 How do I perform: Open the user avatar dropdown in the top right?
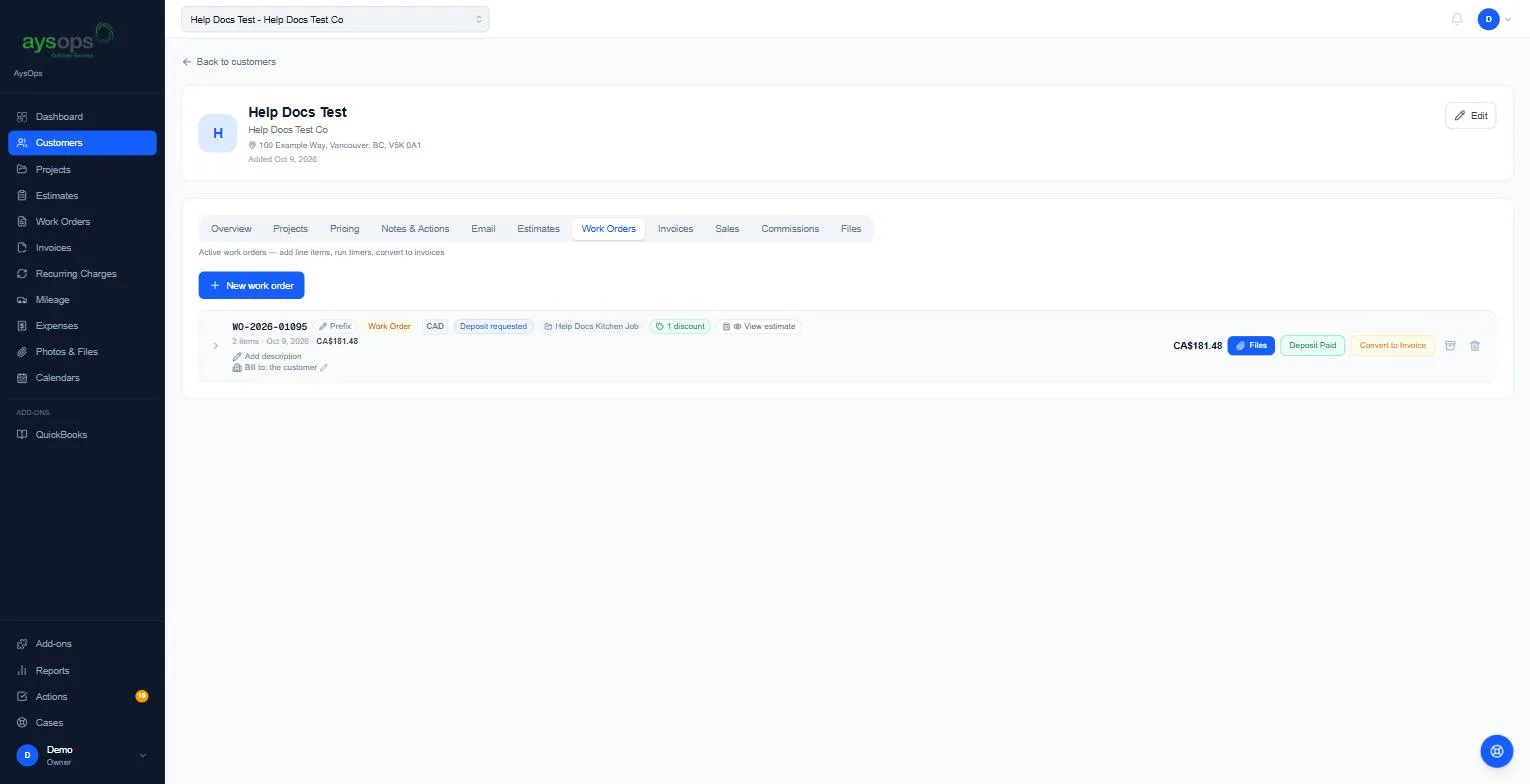pos(1494,19)
